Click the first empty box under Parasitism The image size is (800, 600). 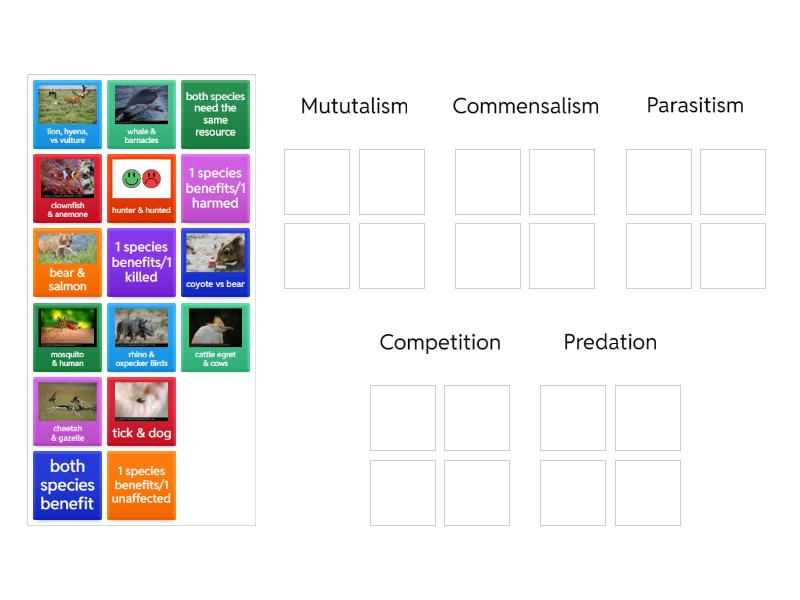click(x=658, y=181)
